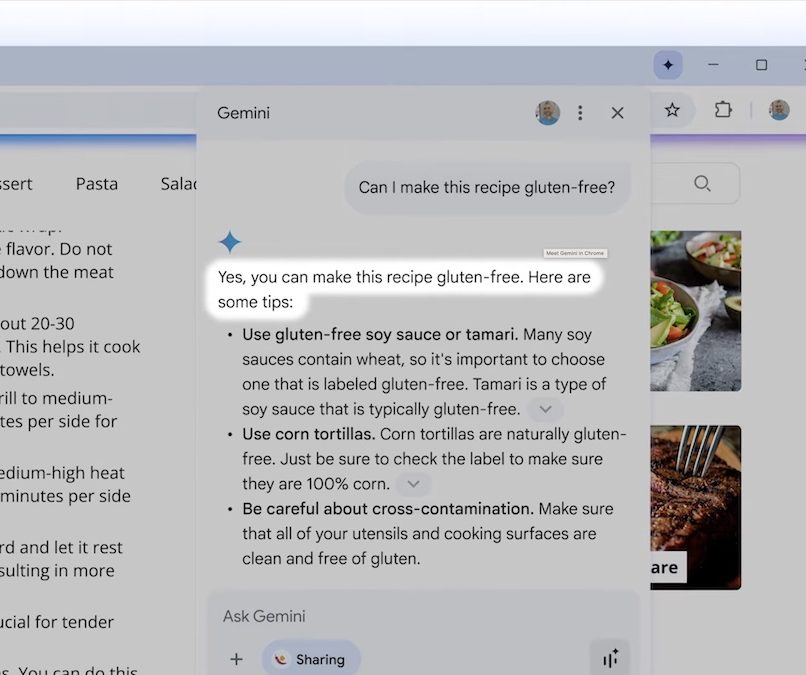Select the Salad category tab
806x675 pixels.
178,184
